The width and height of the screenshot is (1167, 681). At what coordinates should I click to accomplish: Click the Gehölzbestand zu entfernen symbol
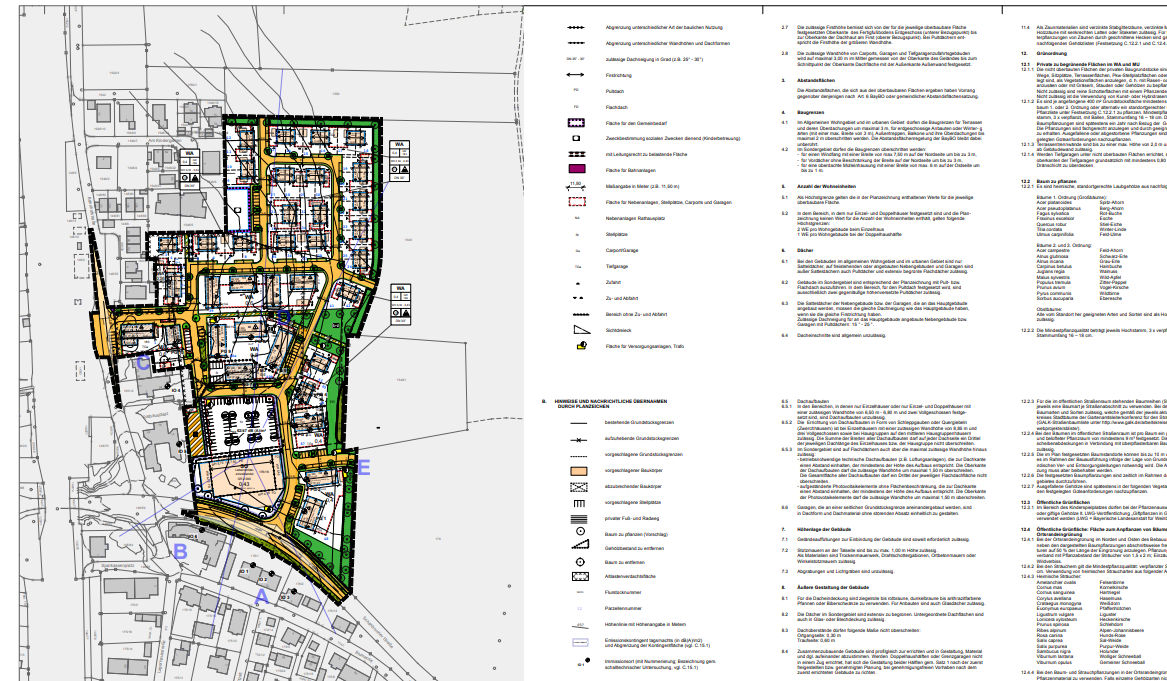tap(579, 546)
